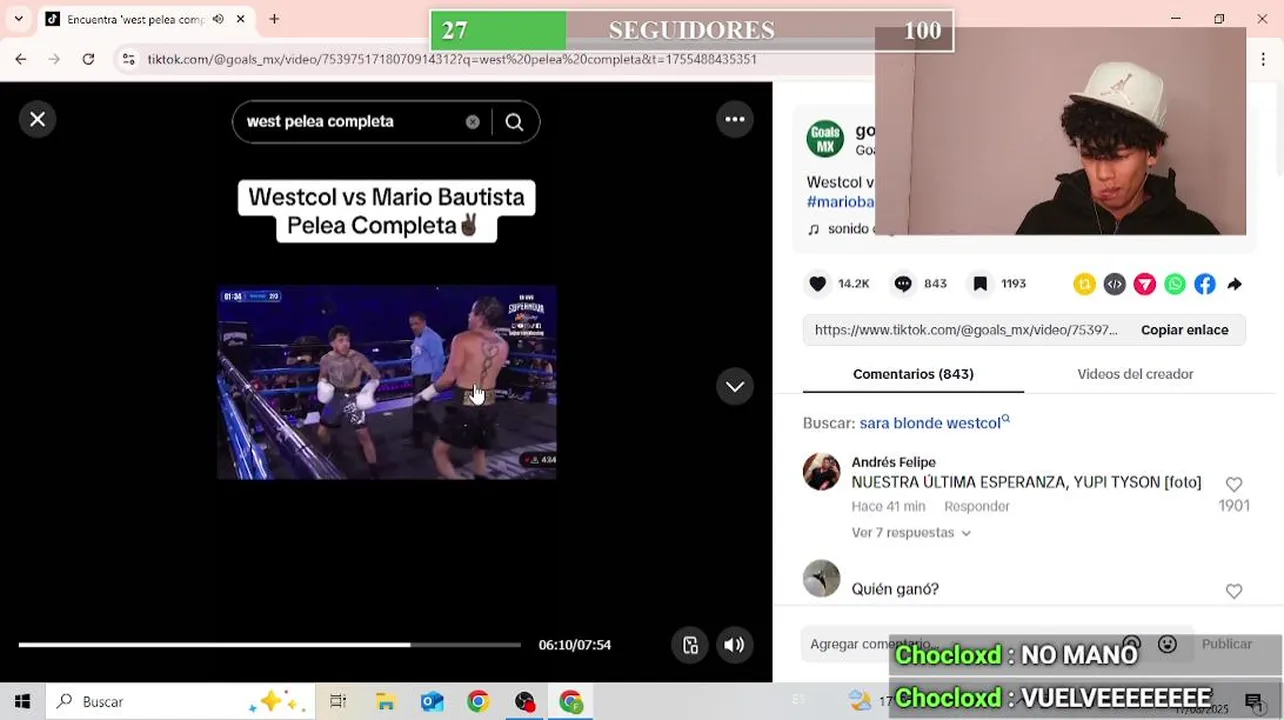1284x720 pixels.
Task: Open comments via speech bubble icon
Action: coord(903,284)
